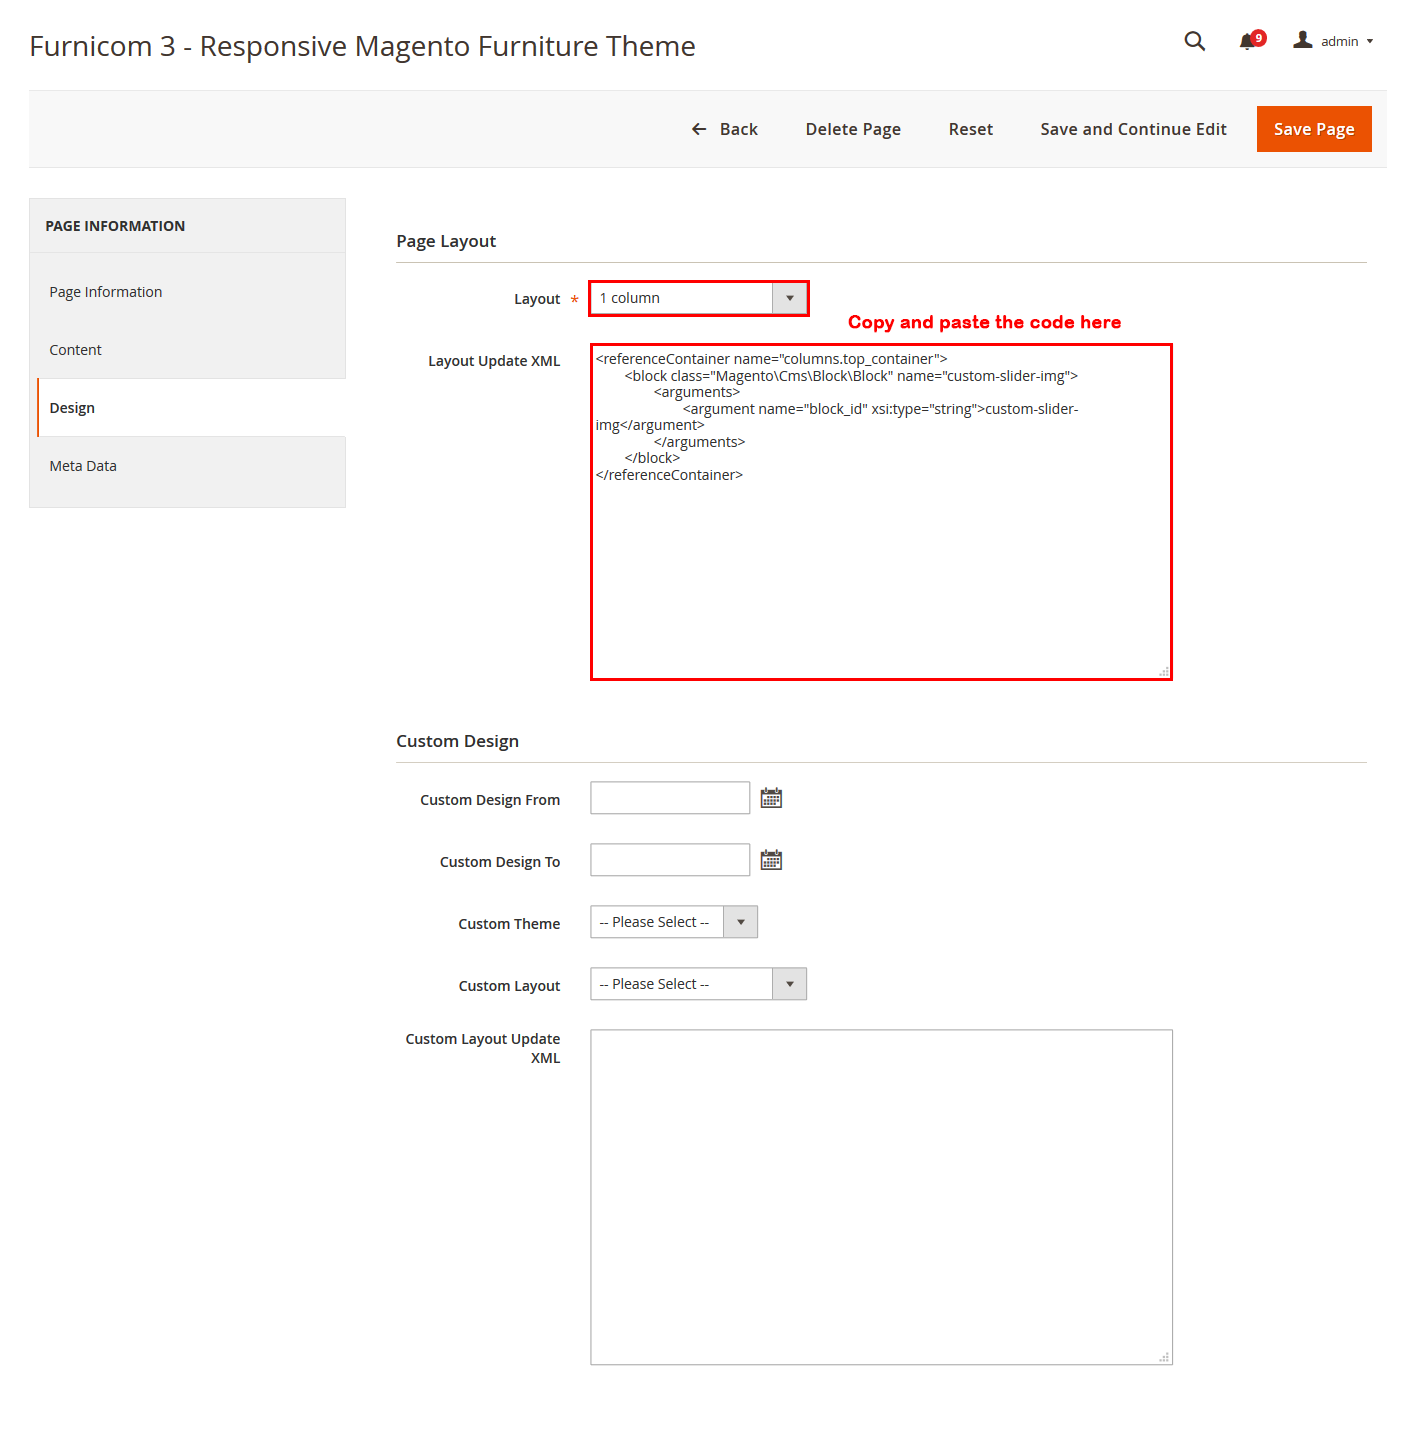The width and height of the screenshot is (1406, 1449).
Task: Focus the Custom Design From date field
Action: [669, 798]
